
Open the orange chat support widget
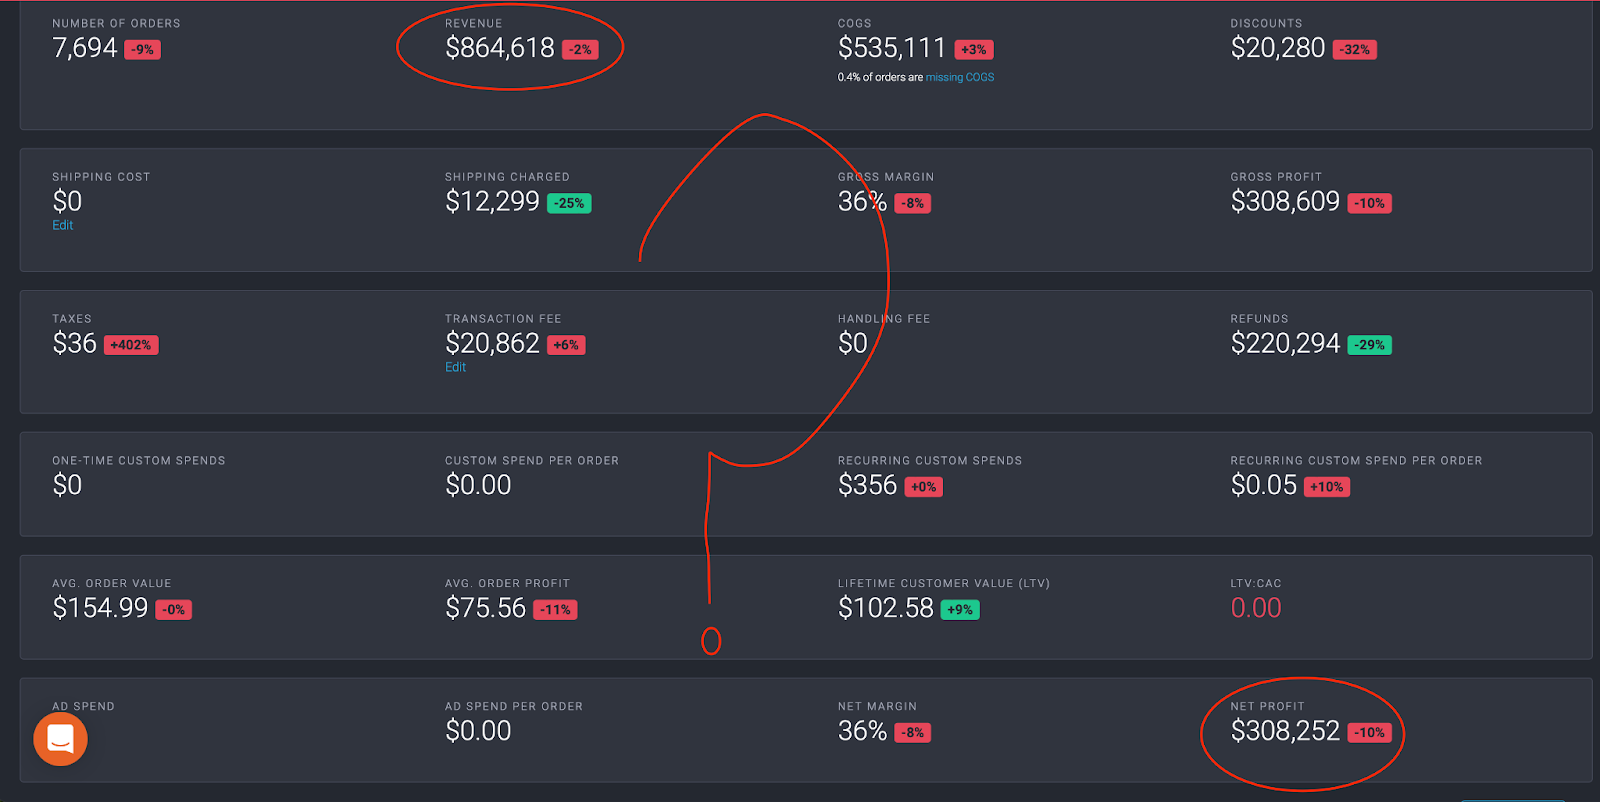tap(60, 739)
